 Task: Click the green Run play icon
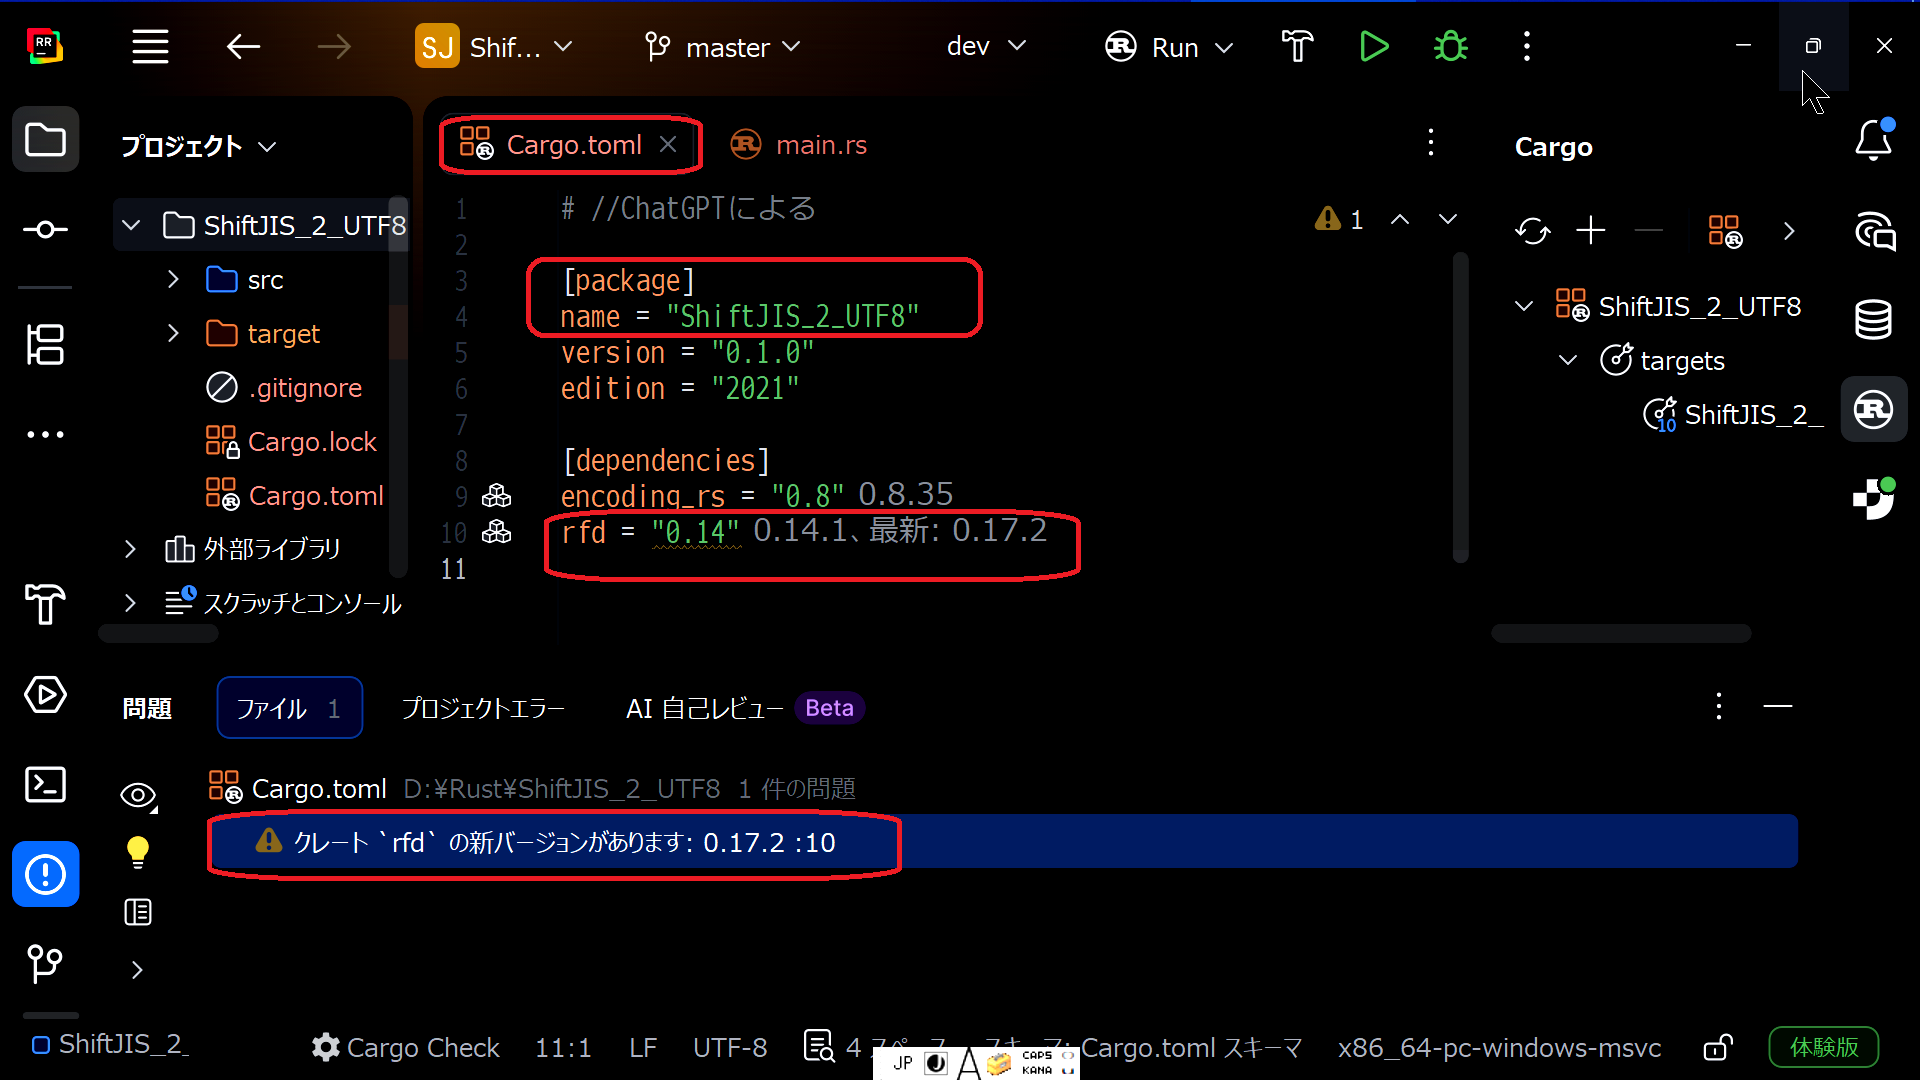point(1374,47)
